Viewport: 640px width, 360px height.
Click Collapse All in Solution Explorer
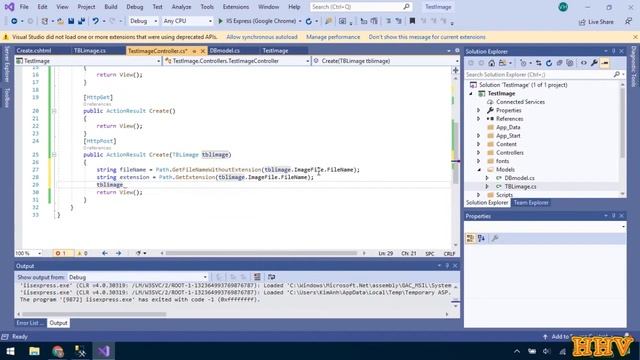[x=560, y=63]
